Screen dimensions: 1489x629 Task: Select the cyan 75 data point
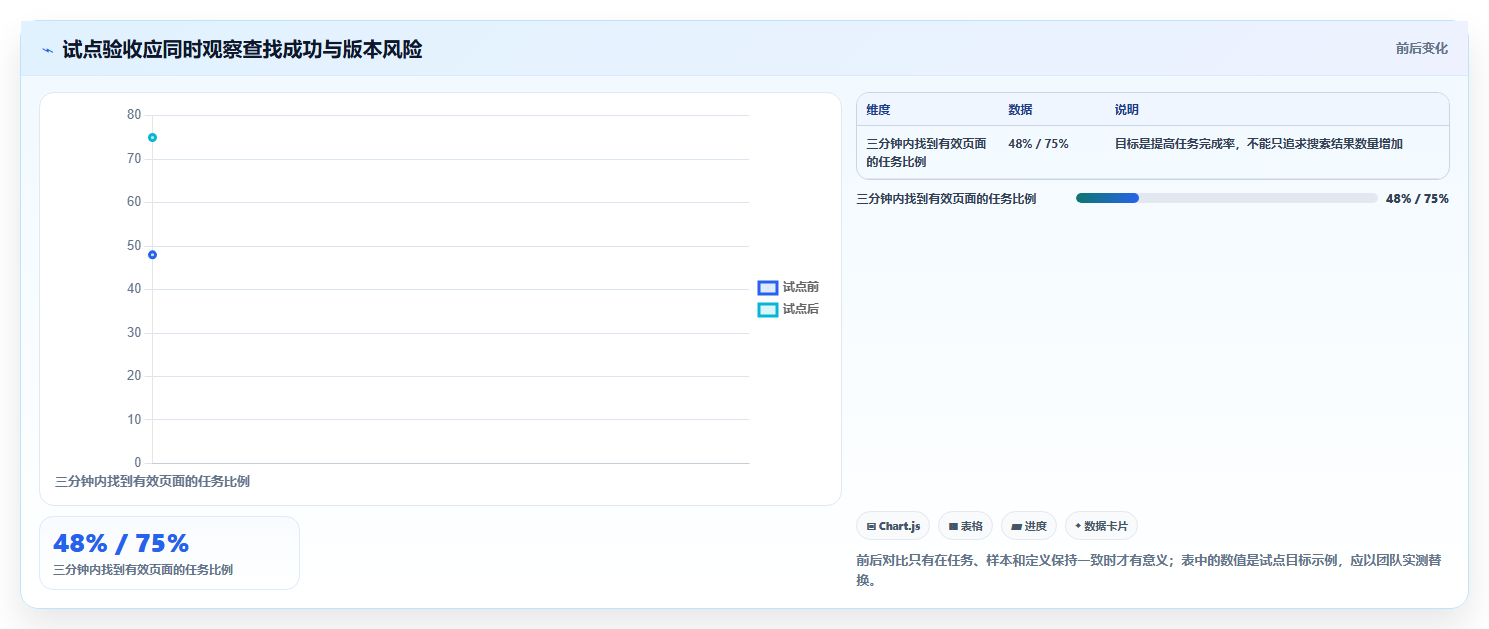[x=152, y=137]
